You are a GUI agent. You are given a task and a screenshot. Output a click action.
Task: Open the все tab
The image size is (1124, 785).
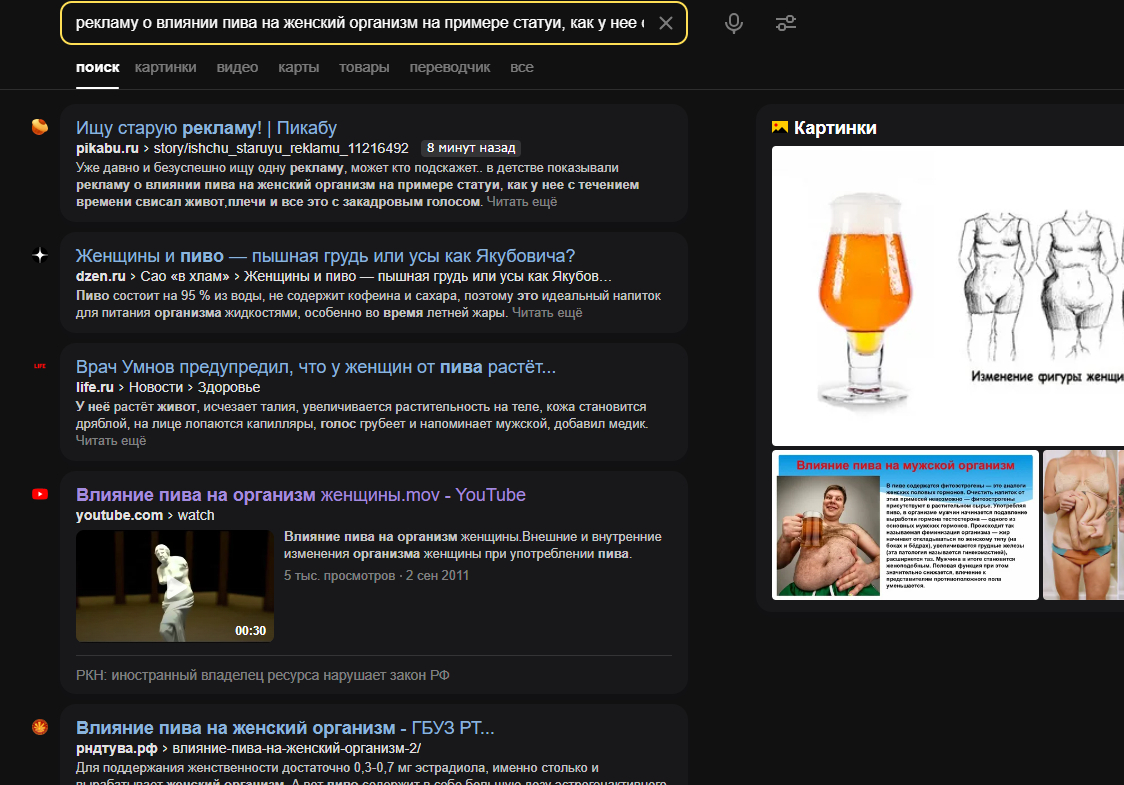[x=522, y=67]
